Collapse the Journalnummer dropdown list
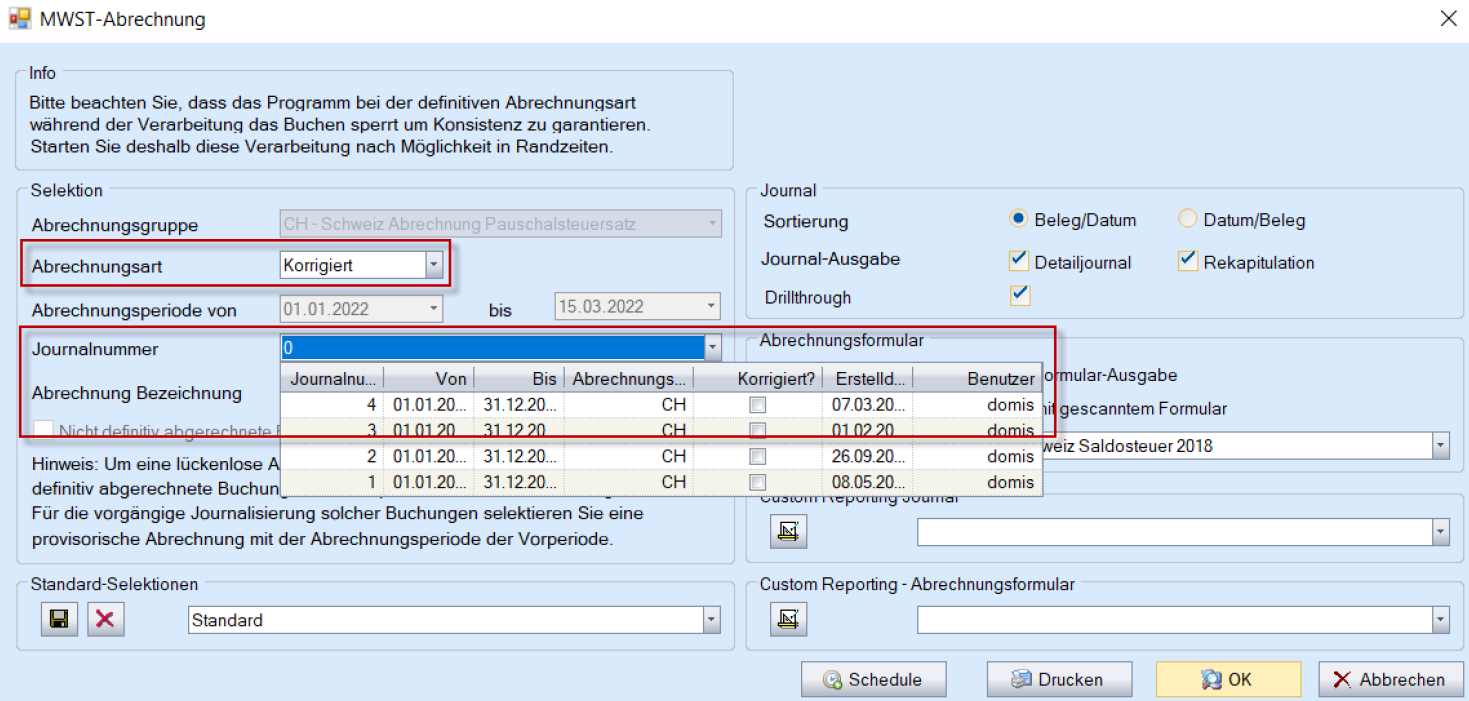 (x=711, y=348)
